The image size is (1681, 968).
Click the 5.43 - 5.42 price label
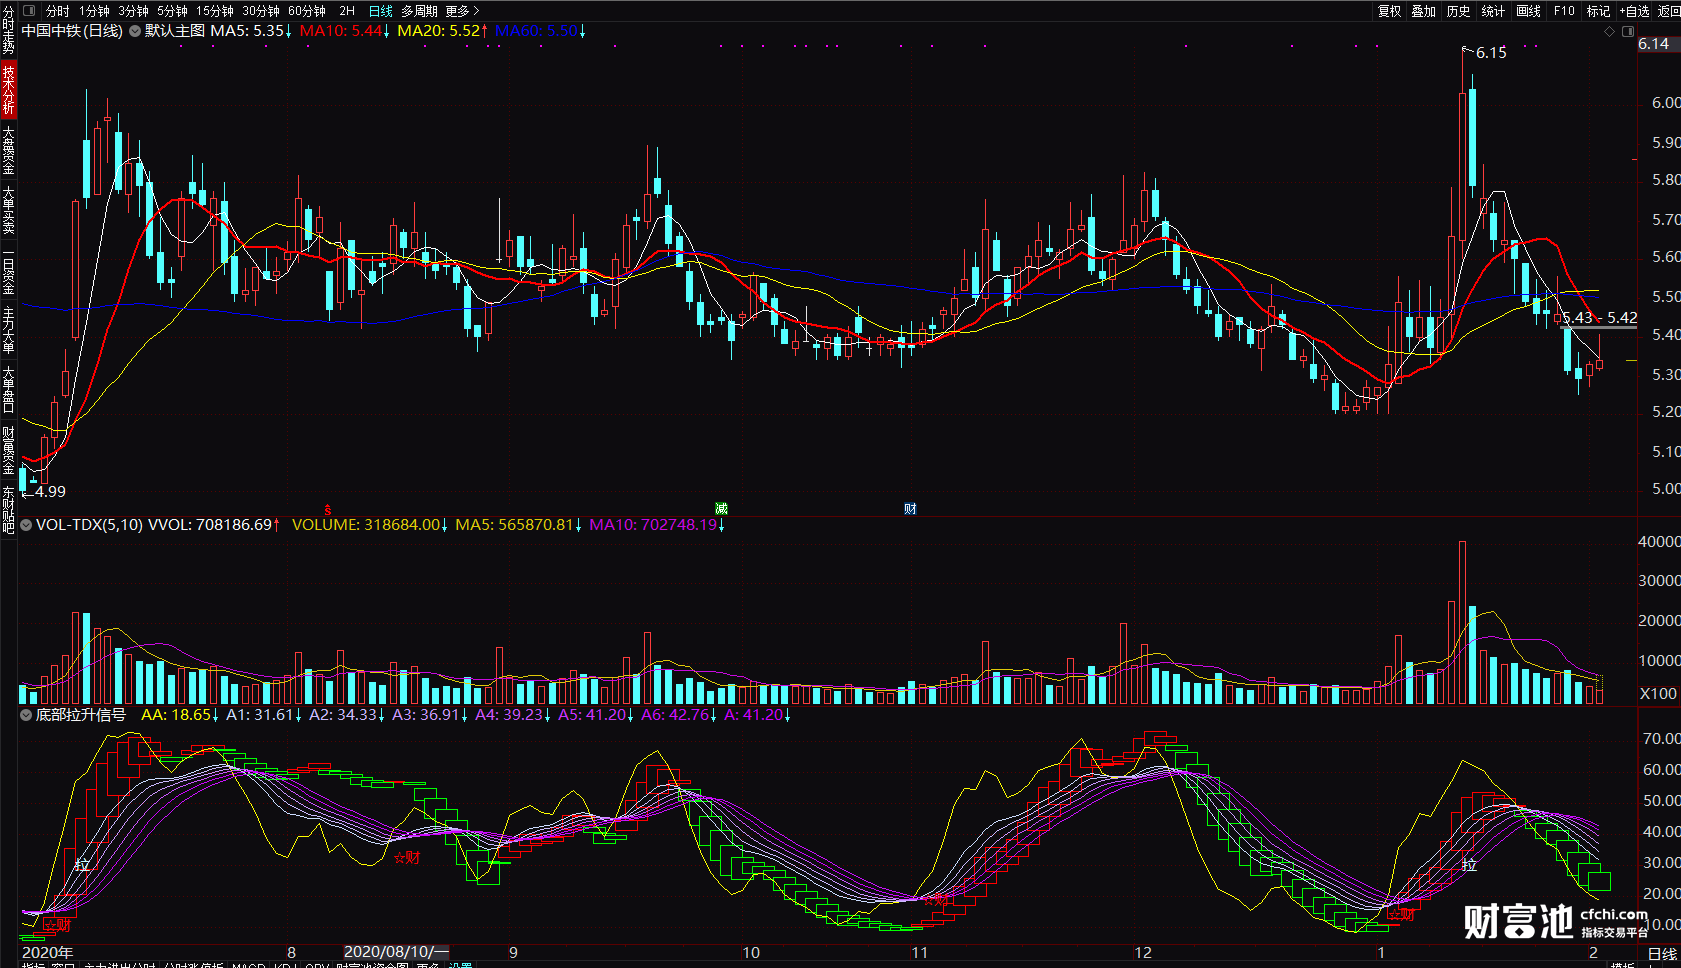point(1600,318)
